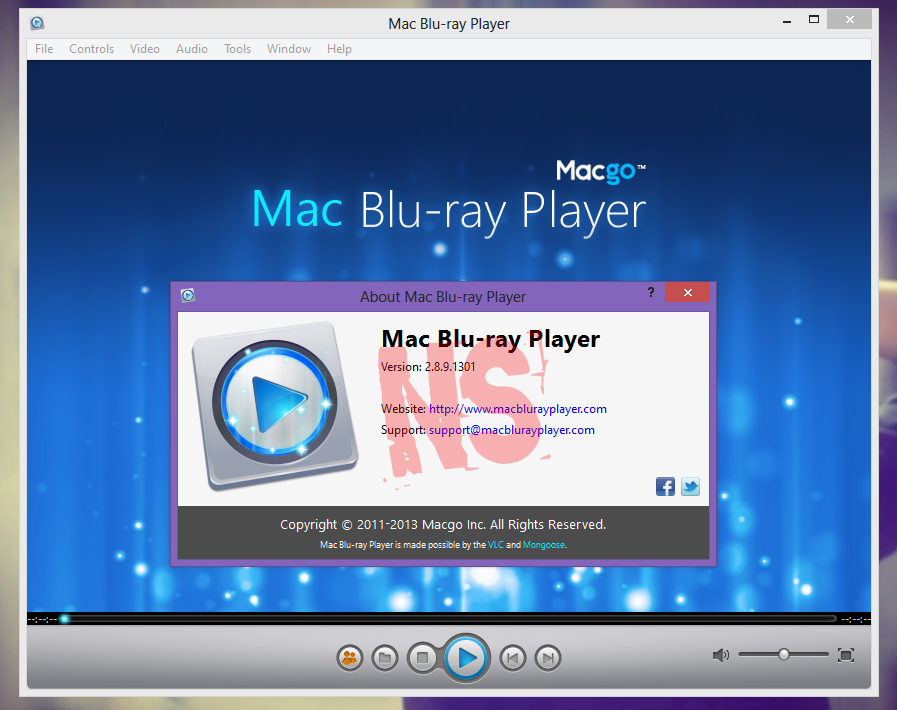Maximize the Mac Blu-ray Player window
Image resolution: width=897 pixels, height=710 pixels.
coord(813,20)
